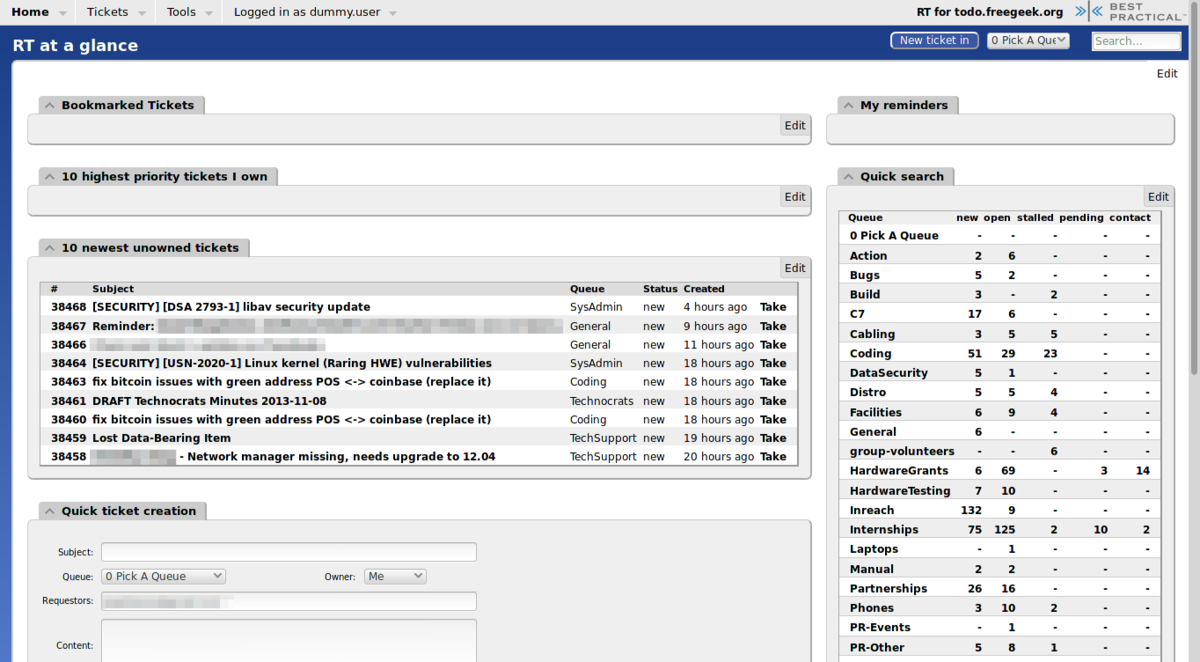
Task: Collapse the Quick search panel arrow
Action: coord(849,177)
